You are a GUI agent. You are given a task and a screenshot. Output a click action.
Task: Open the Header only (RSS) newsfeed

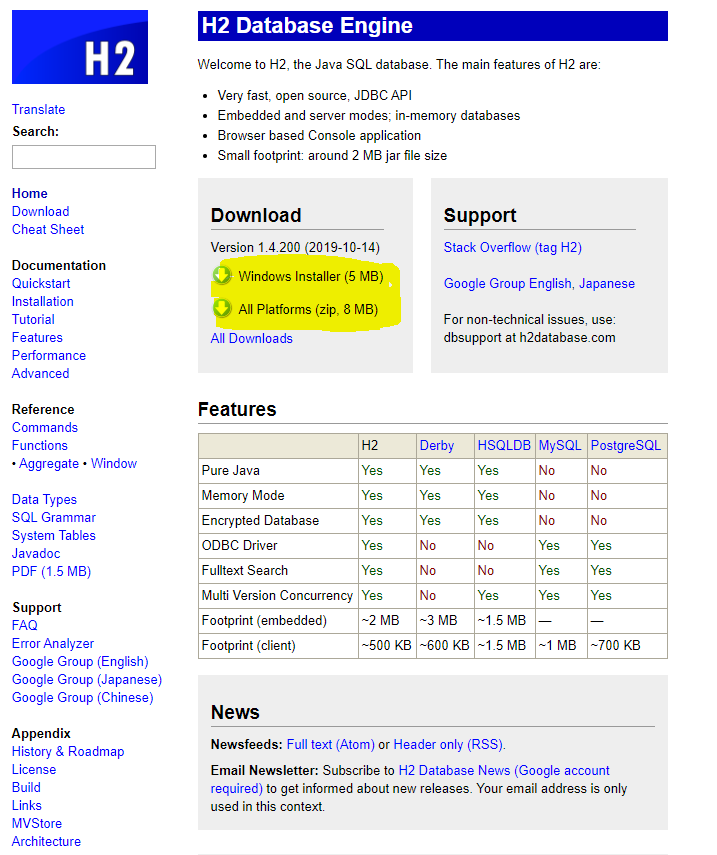coord(448,744)
